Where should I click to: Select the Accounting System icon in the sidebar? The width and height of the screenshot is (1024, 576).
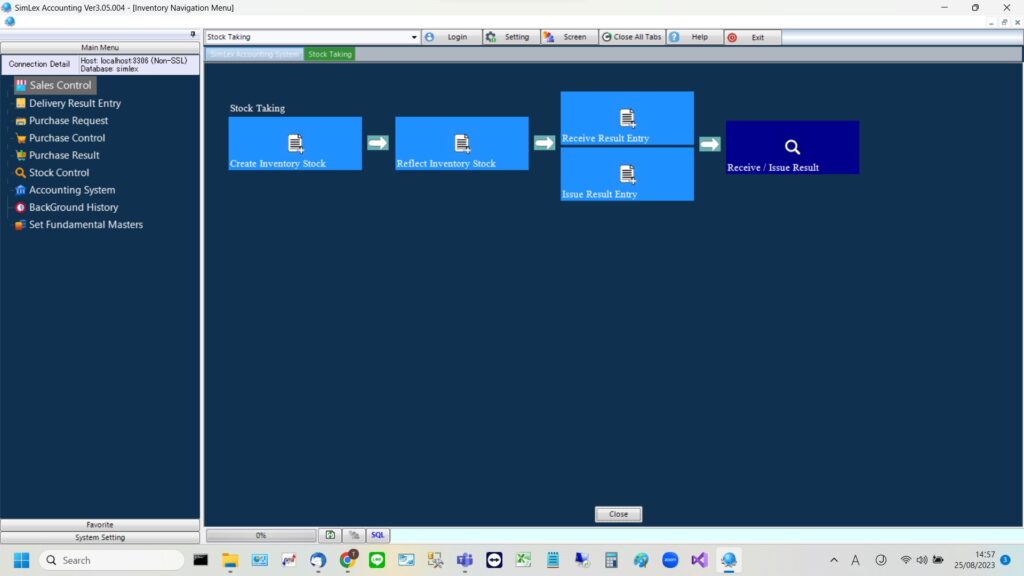point(20,189)
